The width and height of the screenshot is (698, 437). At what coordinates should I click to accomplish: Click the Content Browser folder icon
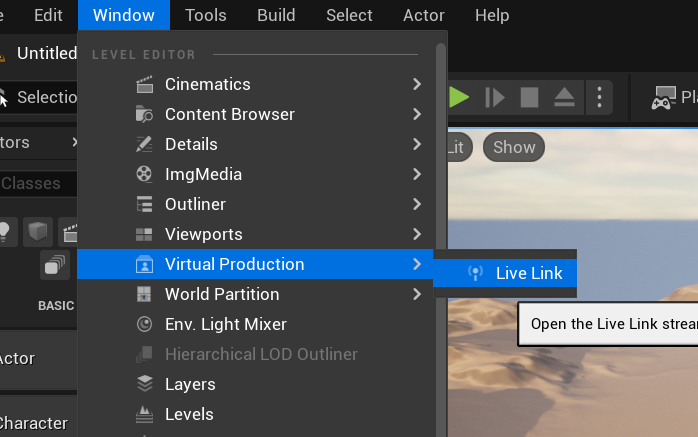144,114
